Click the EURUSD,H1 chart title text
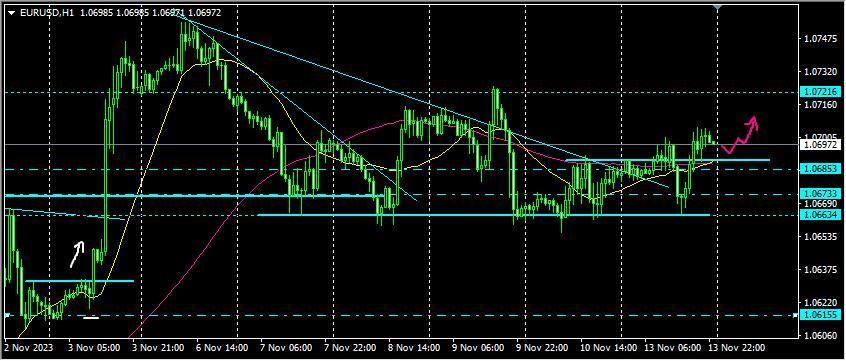The height and width of the screenshot is (361, 846). pos(39,12)
